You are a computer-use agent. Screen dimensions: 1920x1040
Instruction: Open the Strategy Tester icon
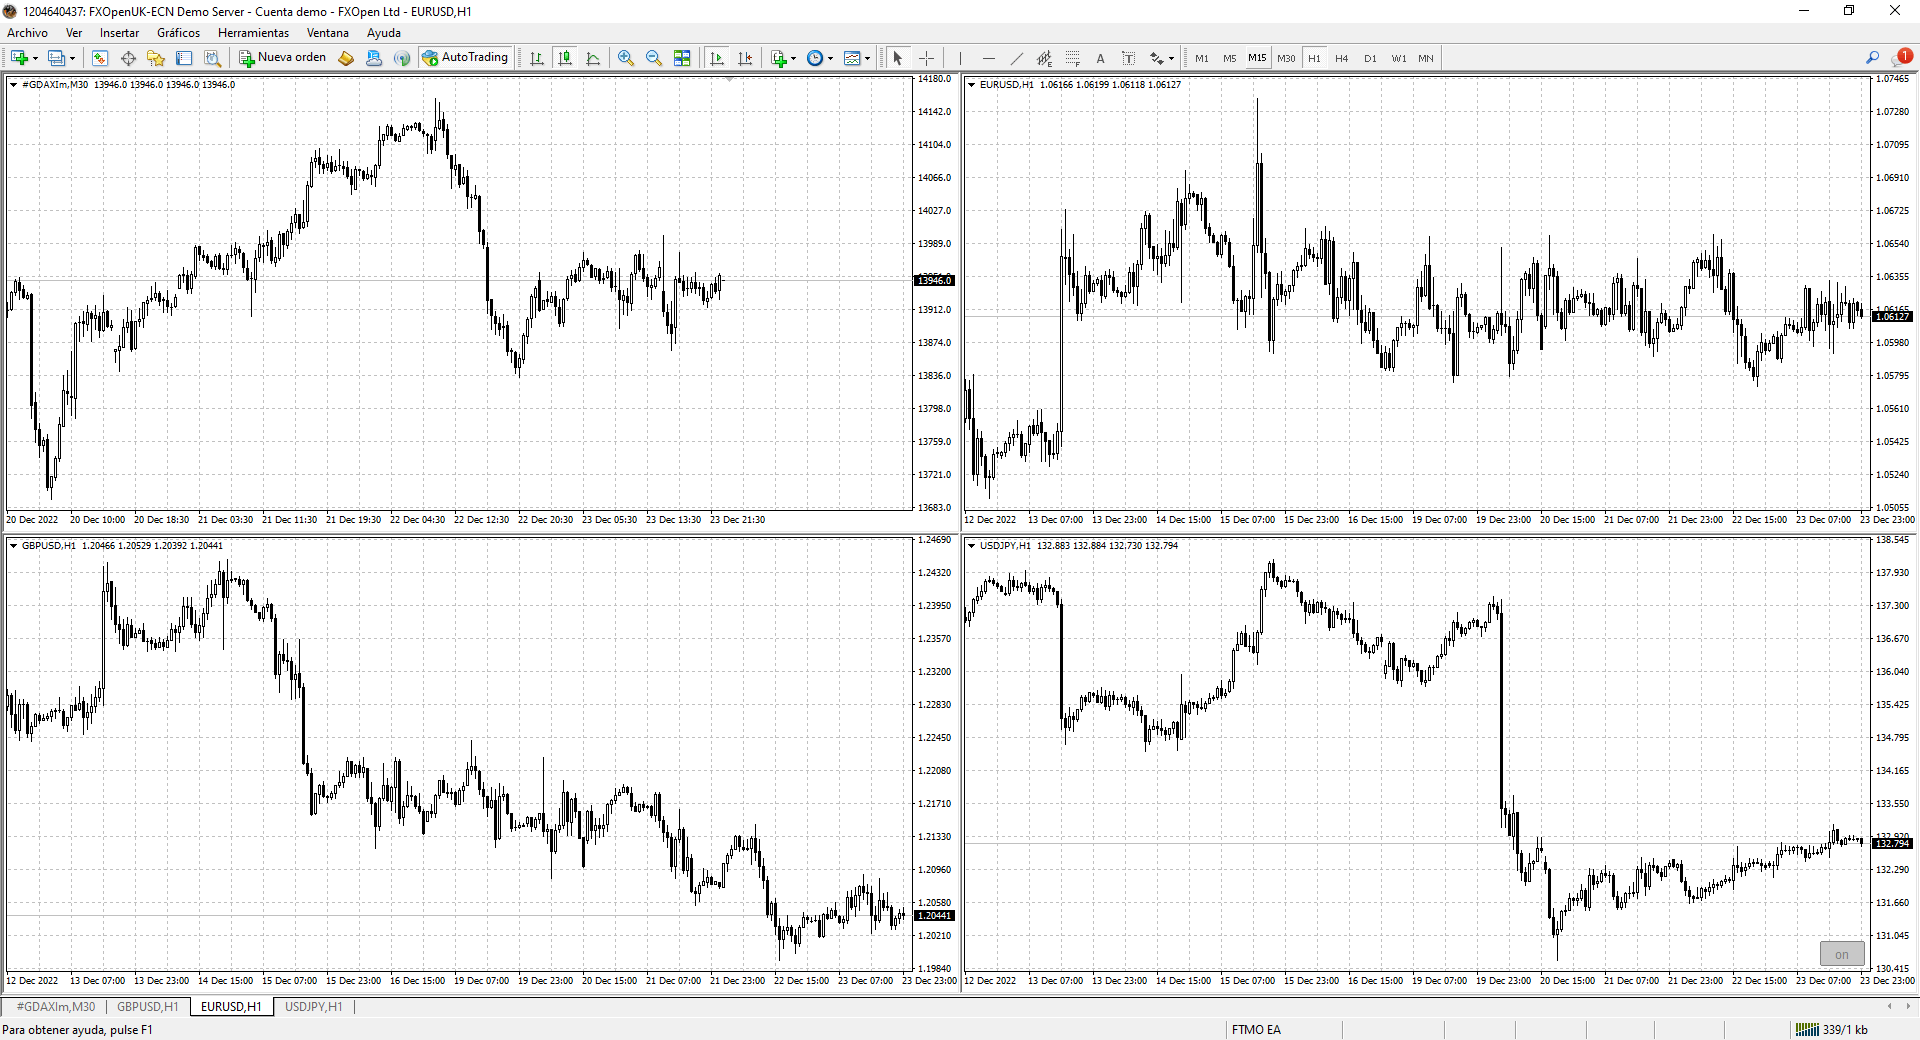212,58
